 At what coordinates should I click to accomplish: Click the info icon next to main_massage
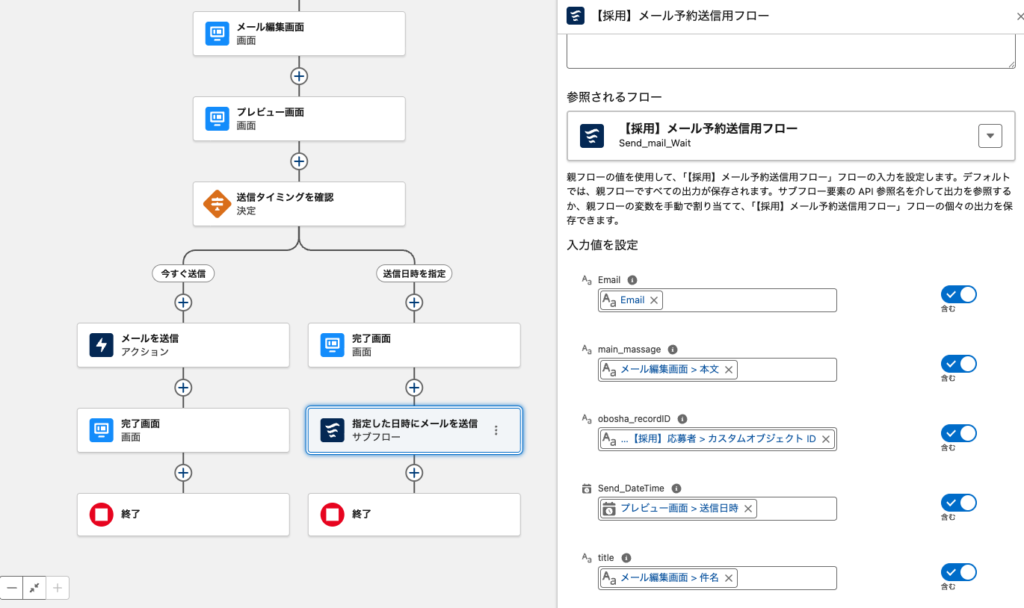(x=672, y=350)
